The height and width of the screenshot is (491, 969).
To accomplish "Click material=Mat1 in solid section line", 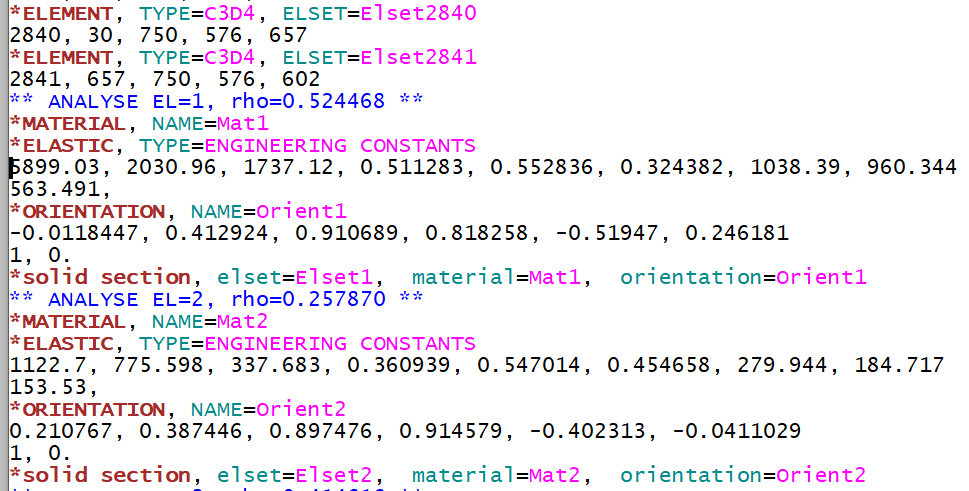I will tap(496, 277).
